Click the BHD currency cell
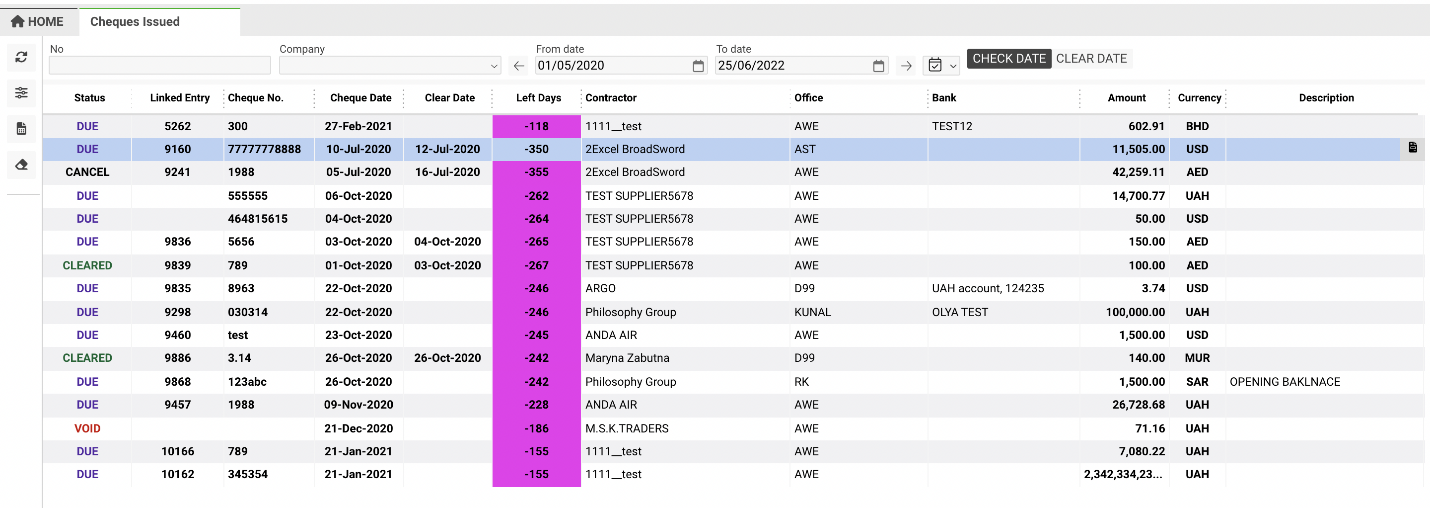Screen dimensions: 1430x508 click(1197, 126)
